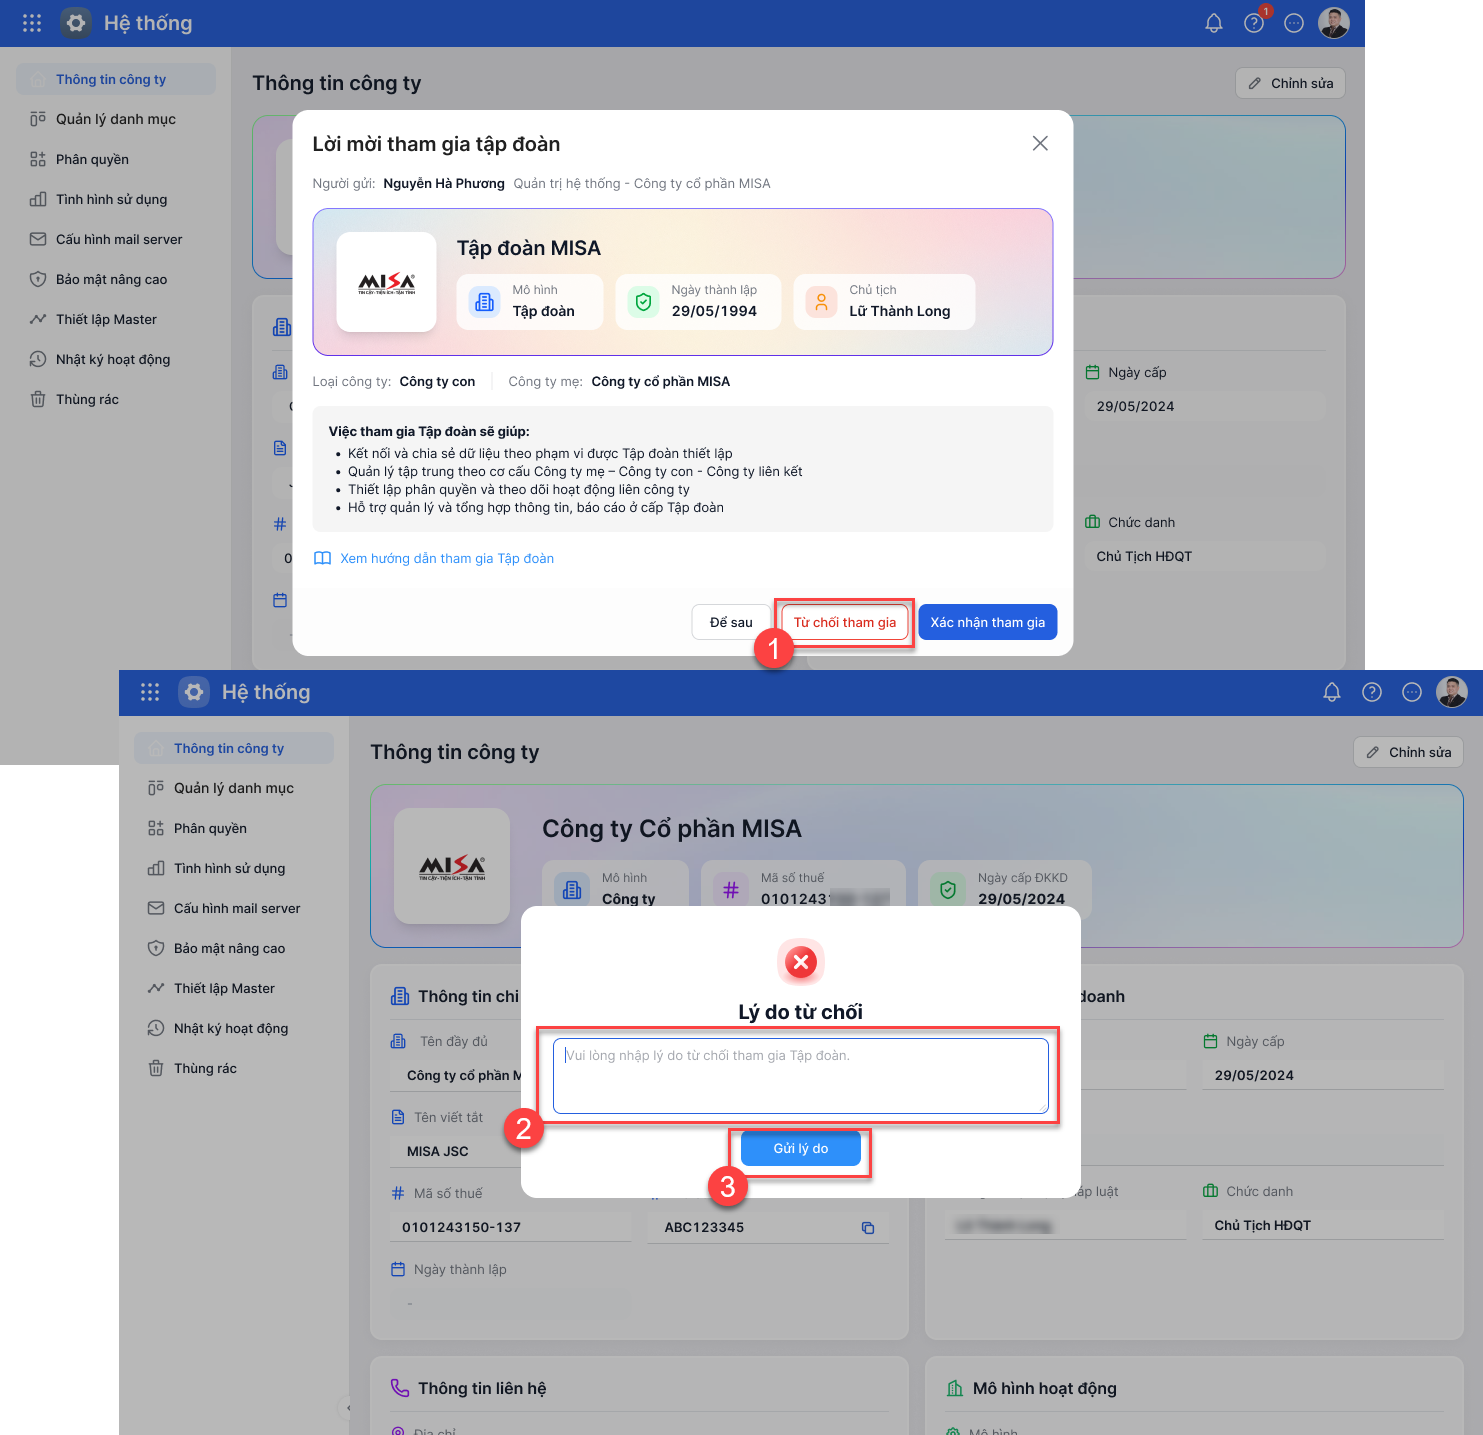The height and width of the screenshot is (1435, 1483).
Task: Open Phân quyền in bottom screenshot sidebar
Action: point(234,828)
